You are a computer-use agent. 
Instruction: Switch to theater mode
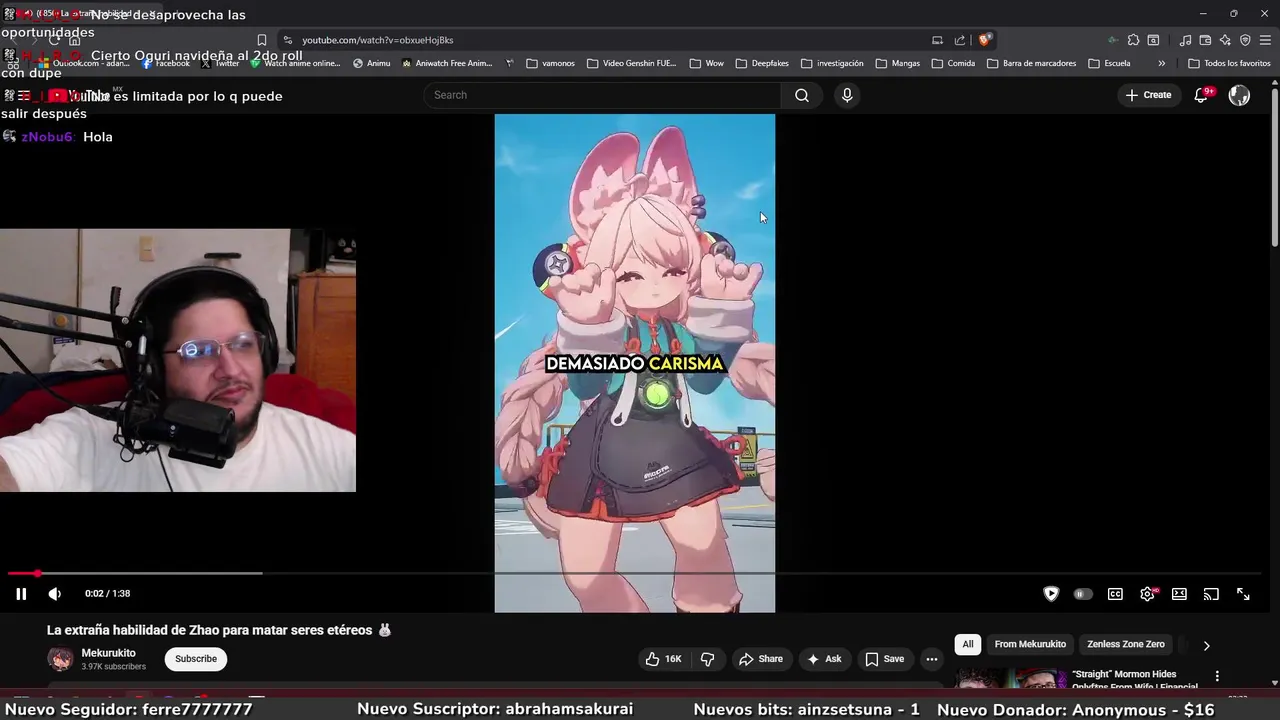[x=1179, y=594]
